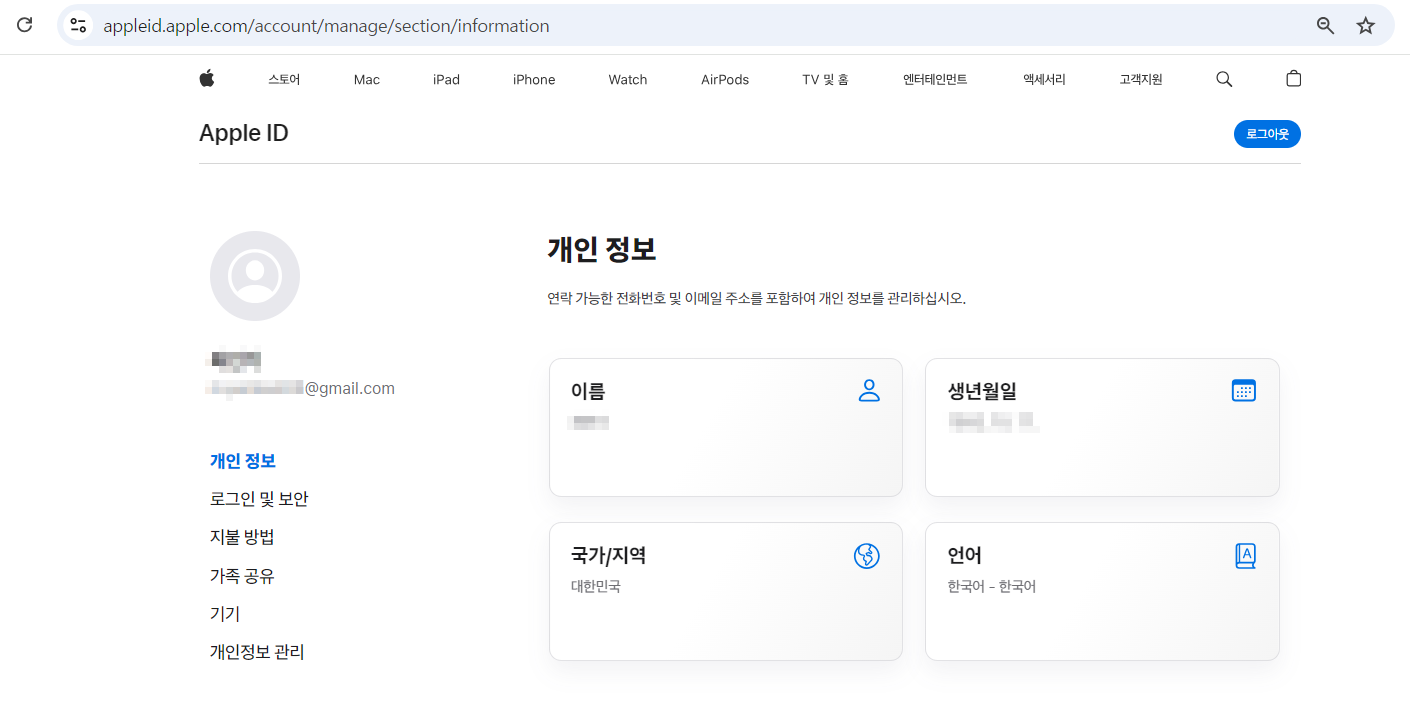1410x717 pixels.
Task: Open the search magnifier icon in Apple nav
Action: tap(1224, 79)
